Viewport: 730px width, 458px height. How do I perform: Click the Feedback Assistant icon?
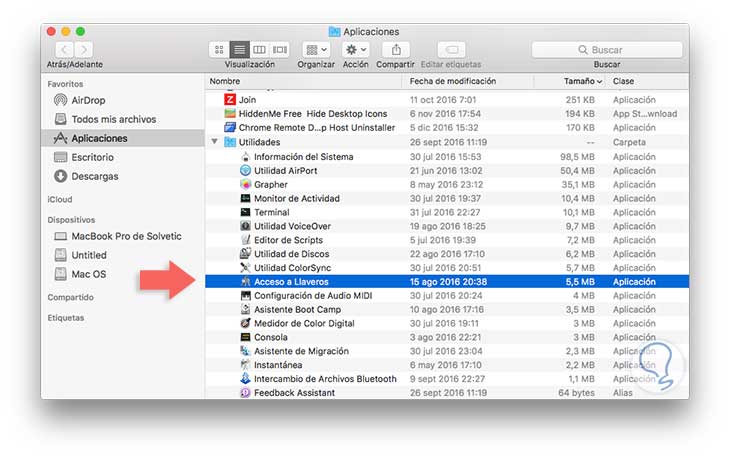click(245, 392)
